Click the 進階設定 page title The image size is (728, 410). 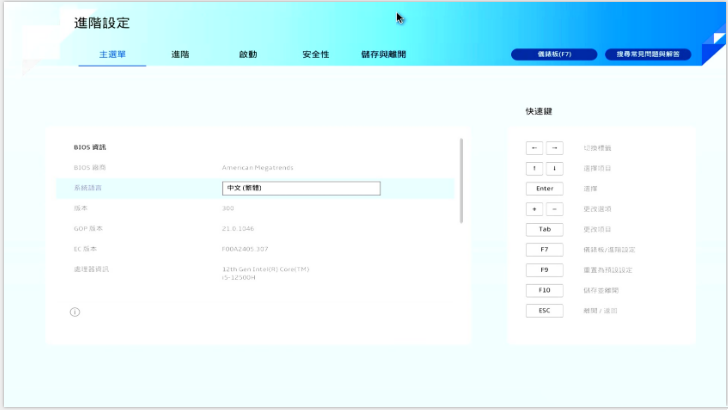[x=102, y=23]
